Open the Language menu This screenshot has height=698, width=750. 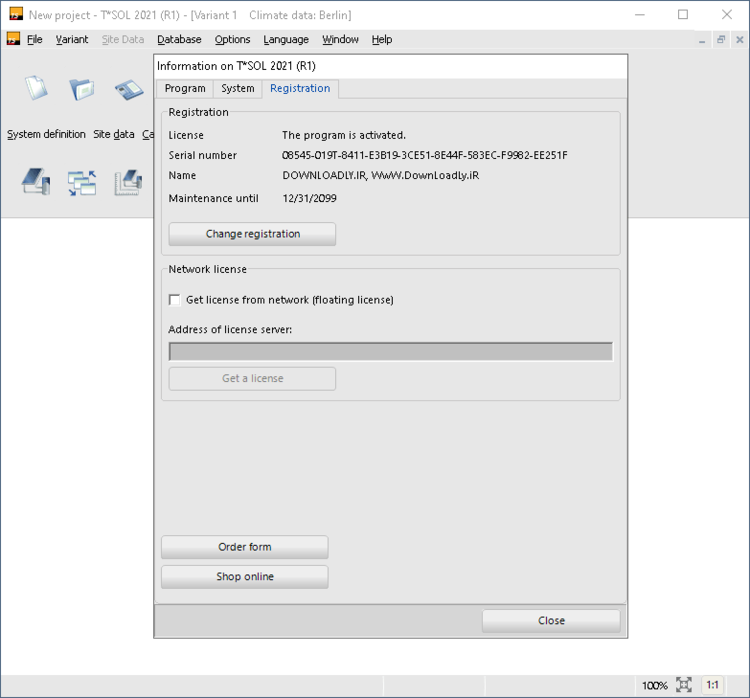point(286,40)
